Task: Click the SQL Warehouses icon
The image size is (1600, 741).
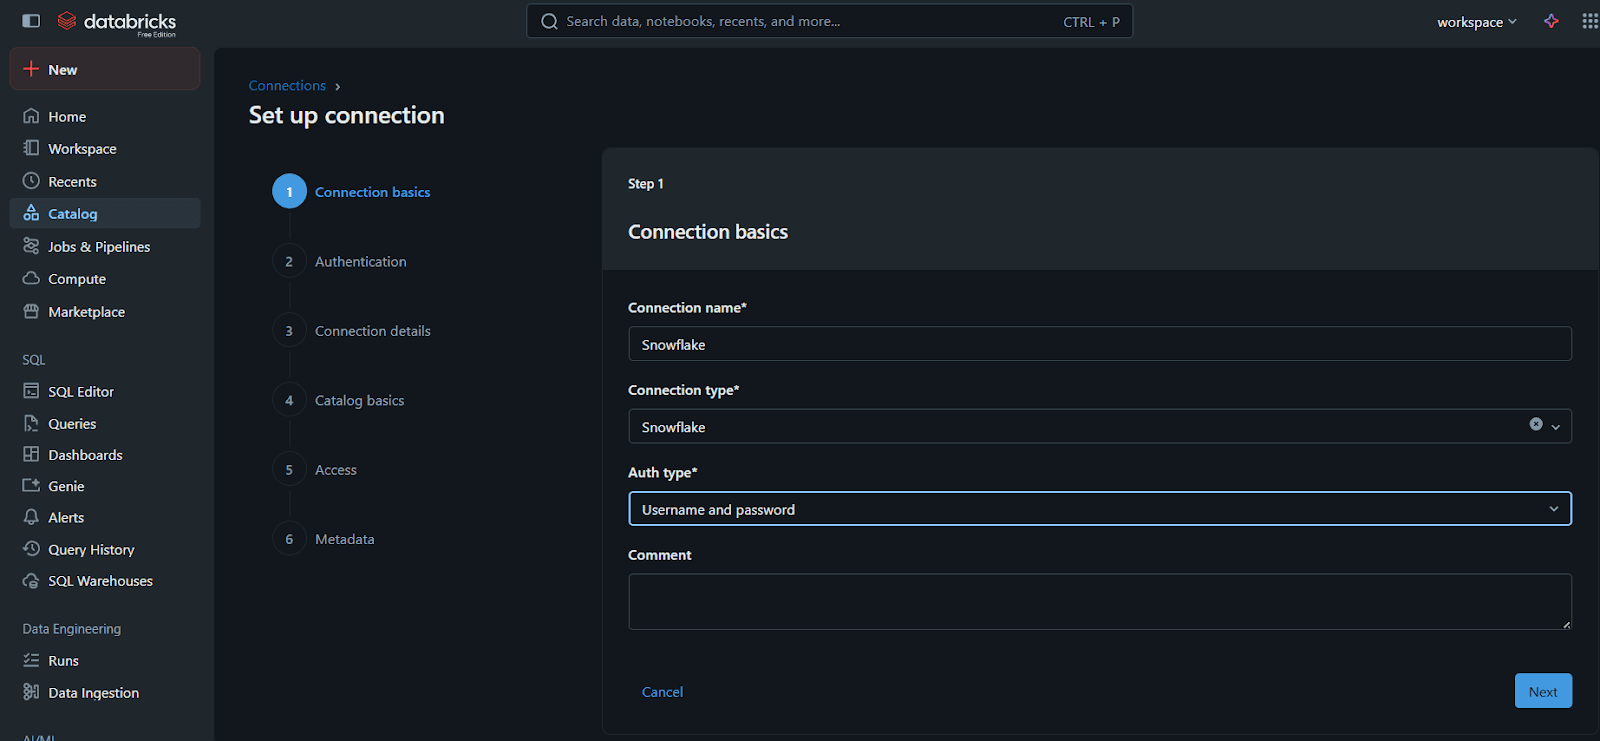Action: tap(31, 580)
